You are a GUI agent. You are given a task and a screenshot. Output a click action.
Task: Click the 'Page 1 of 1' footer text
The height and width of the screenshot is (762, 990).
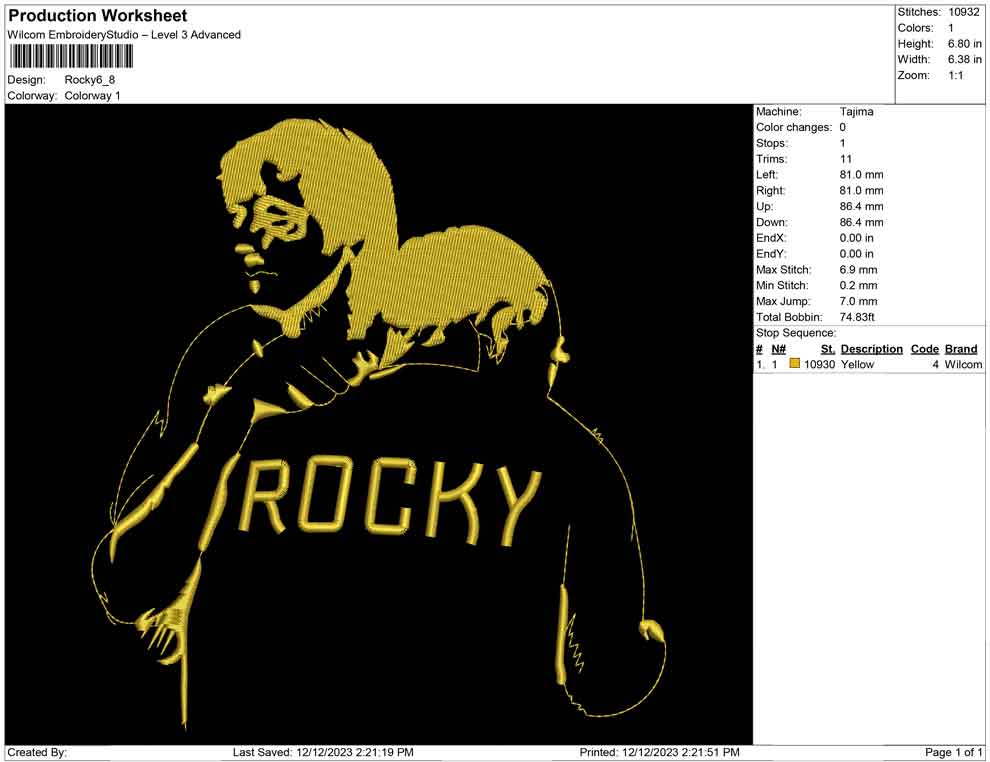953,752
